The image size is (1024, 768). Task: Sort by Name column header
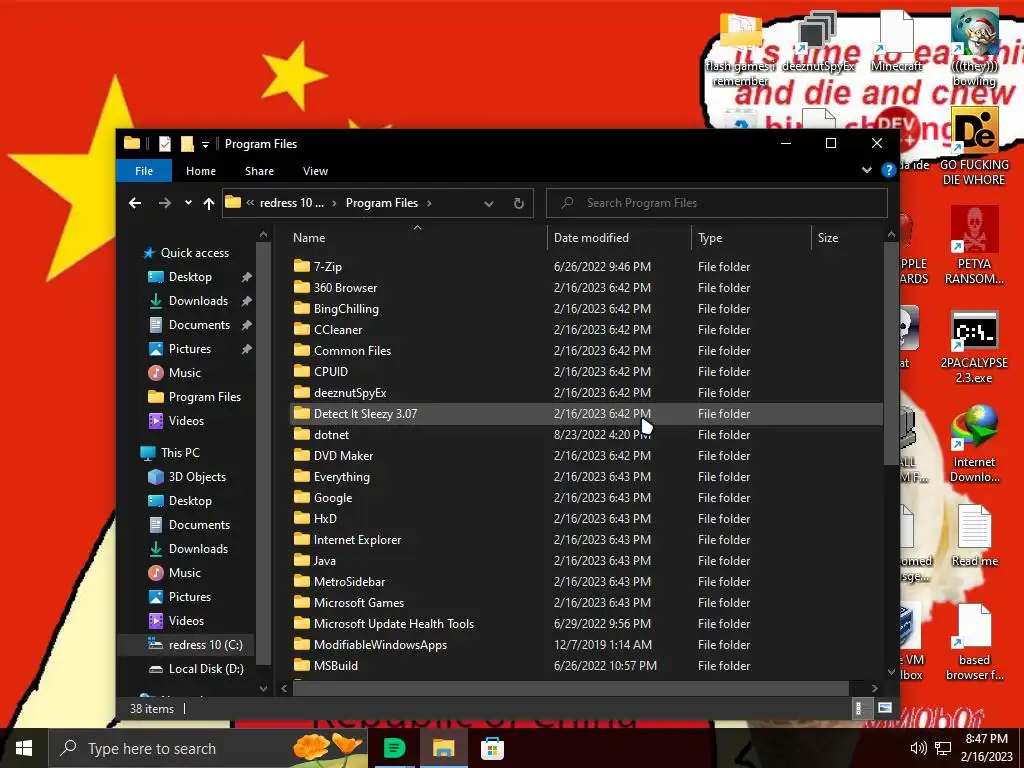(417, 238)
